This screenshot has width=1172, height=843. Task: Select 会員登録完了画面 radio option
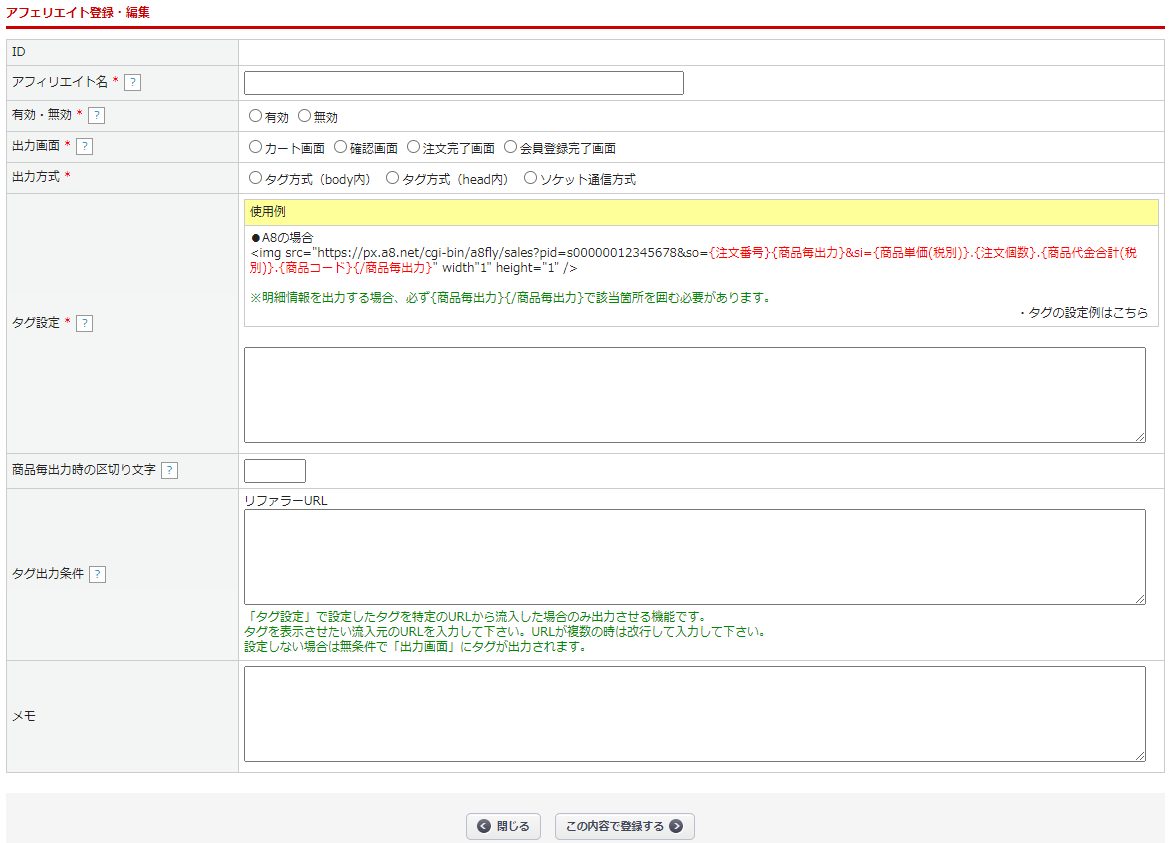(x=511, y=147)
